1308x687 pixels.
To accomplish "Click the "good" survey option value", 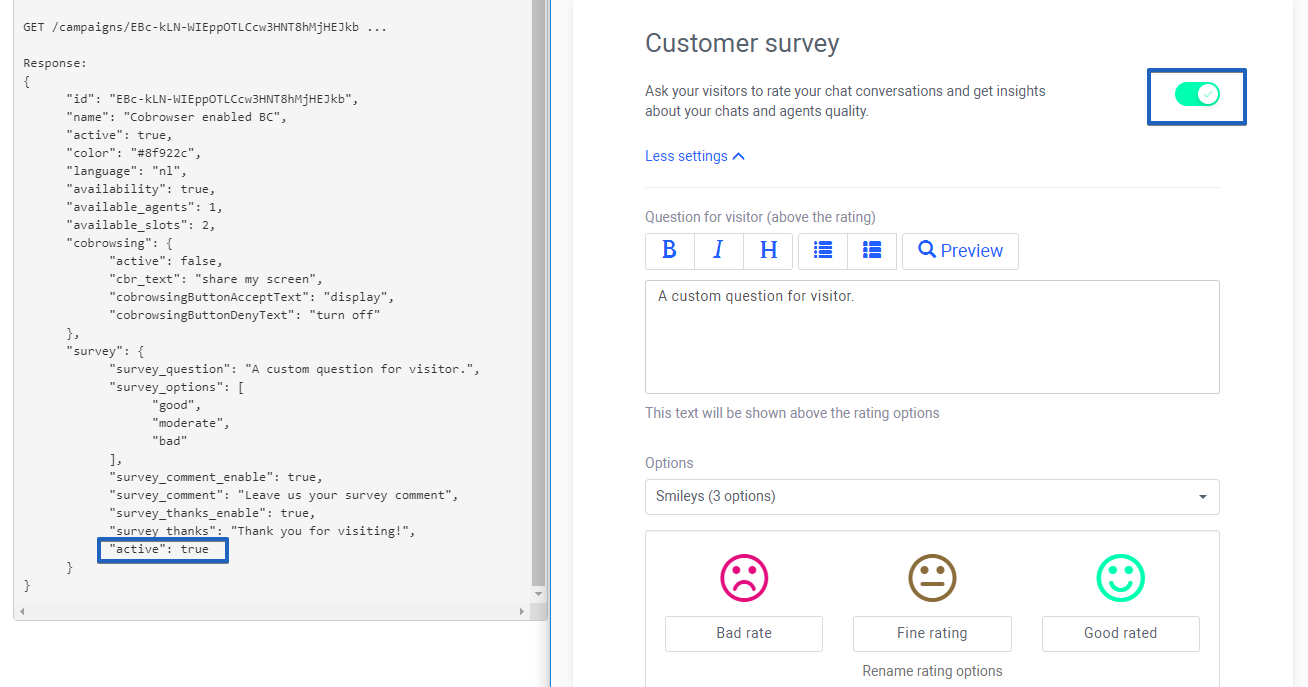I will point(177,405).
